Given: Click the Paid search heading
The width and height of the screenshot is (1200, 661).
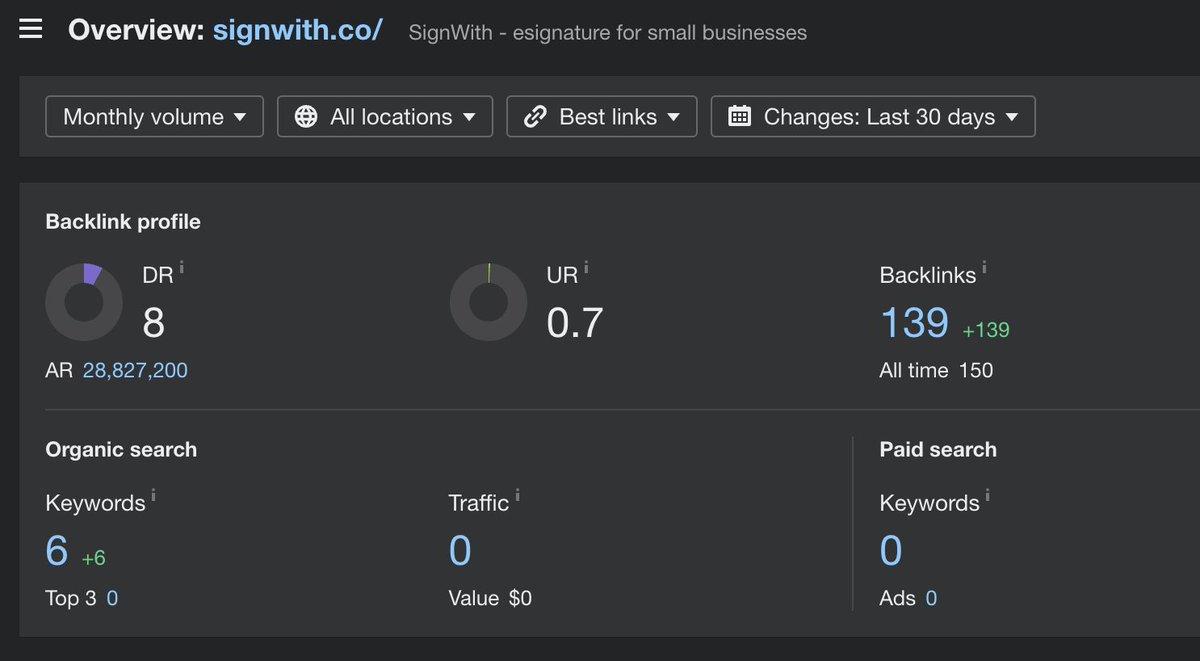Looking at the screenshot, I should 938,450.
